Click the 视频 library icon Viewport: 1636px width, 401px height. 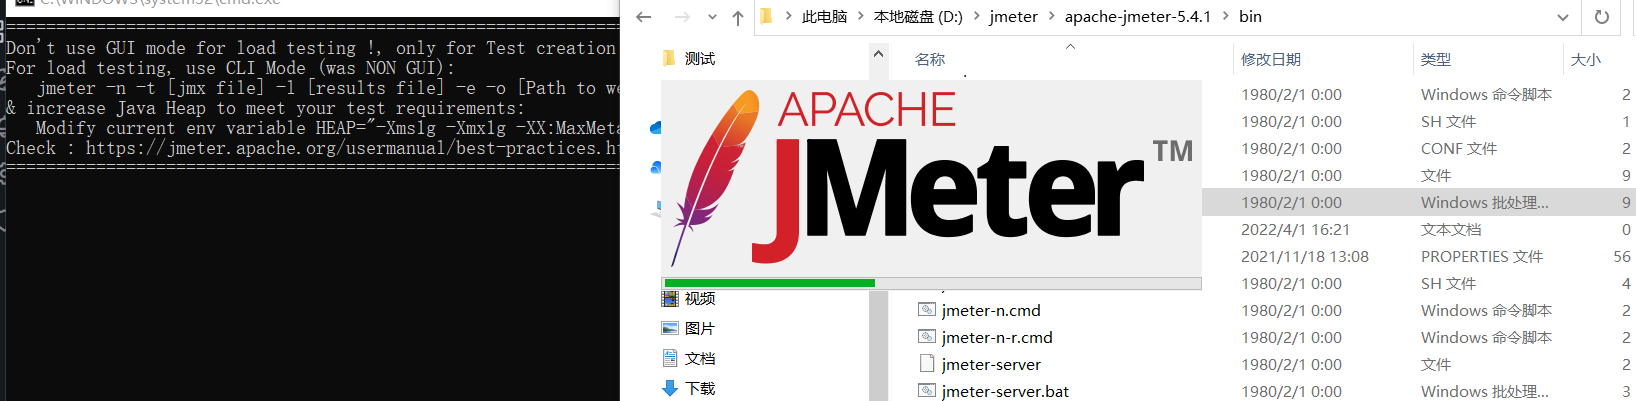[670, 299]
